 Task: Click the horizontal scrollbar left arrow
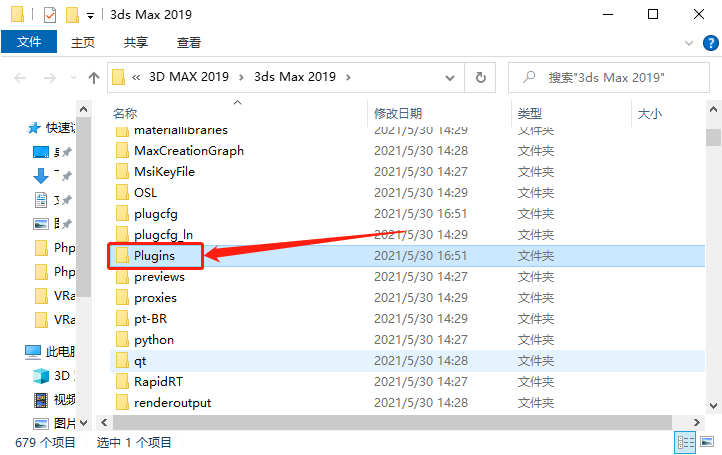(105, 422)
